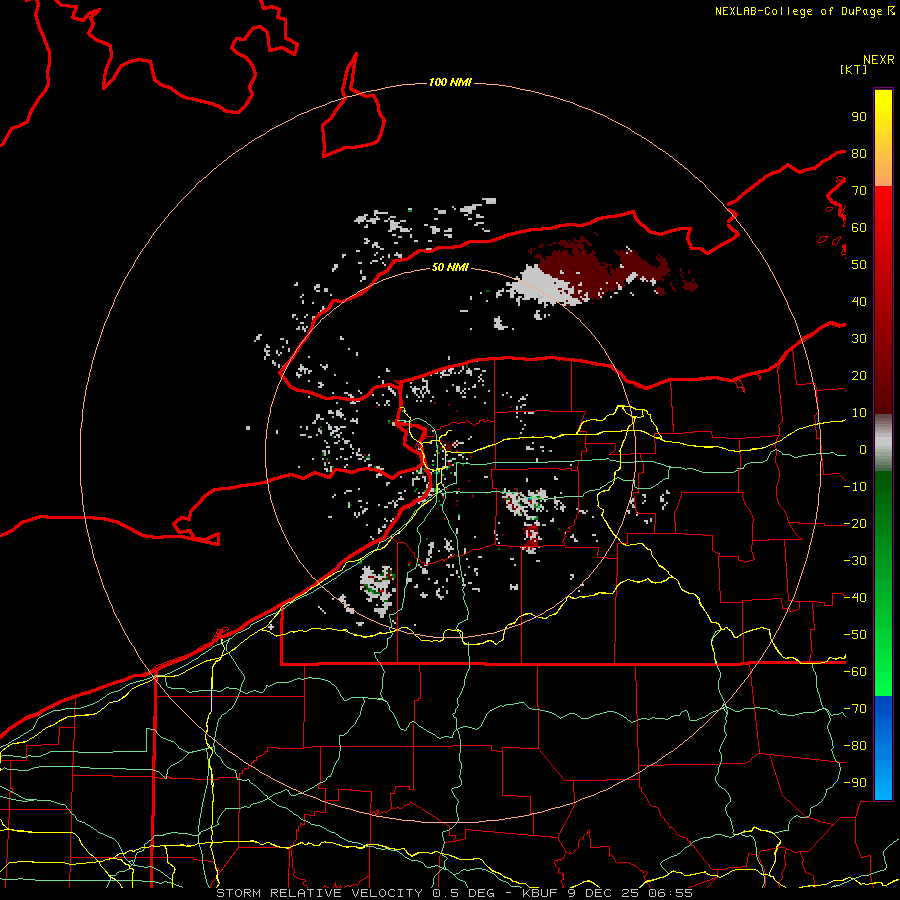Click the -10 value on velocity scale
This screenshot has width=900, height=900.
pos(855,487)
